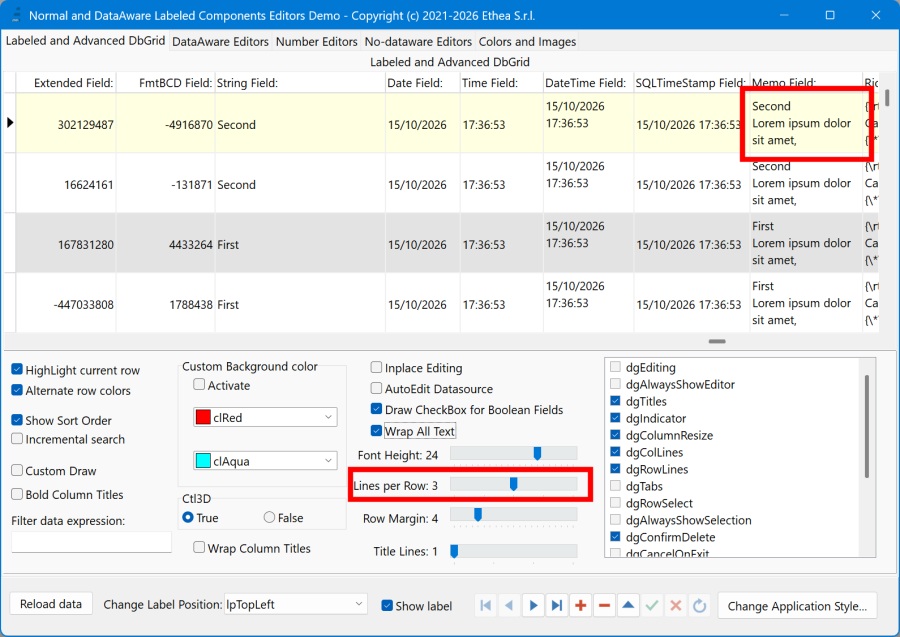
Task: Uncheck dgConfirmDelete option
Action: [615, 537]
